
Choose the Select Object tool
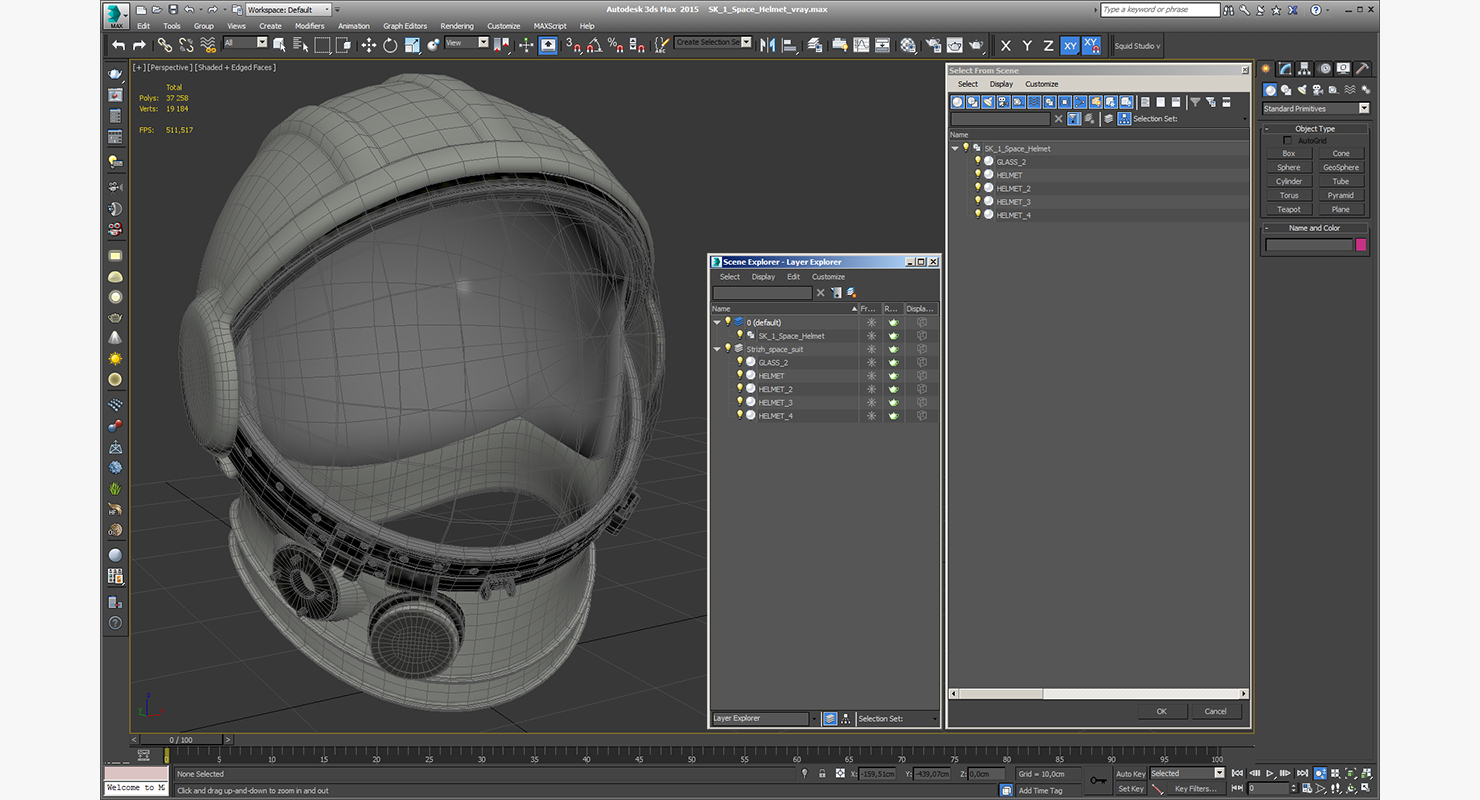279,45
